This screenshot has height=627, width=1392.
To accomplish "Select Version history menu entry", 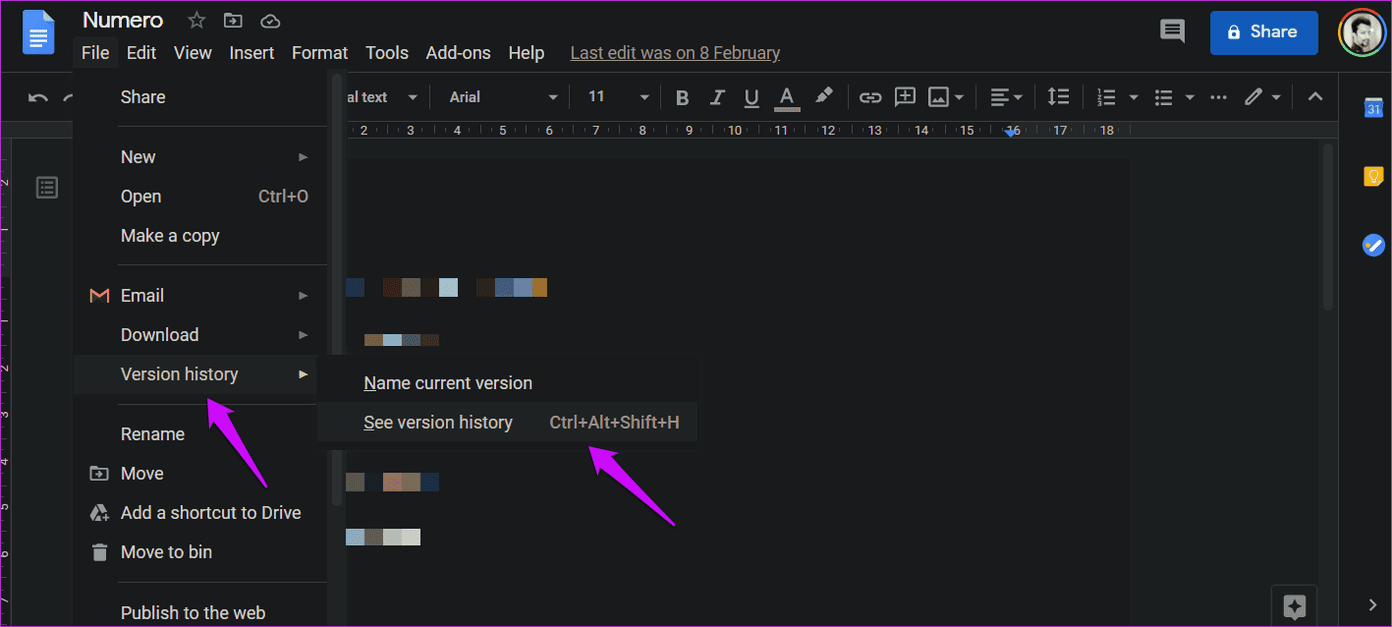I will coord(196,374).
